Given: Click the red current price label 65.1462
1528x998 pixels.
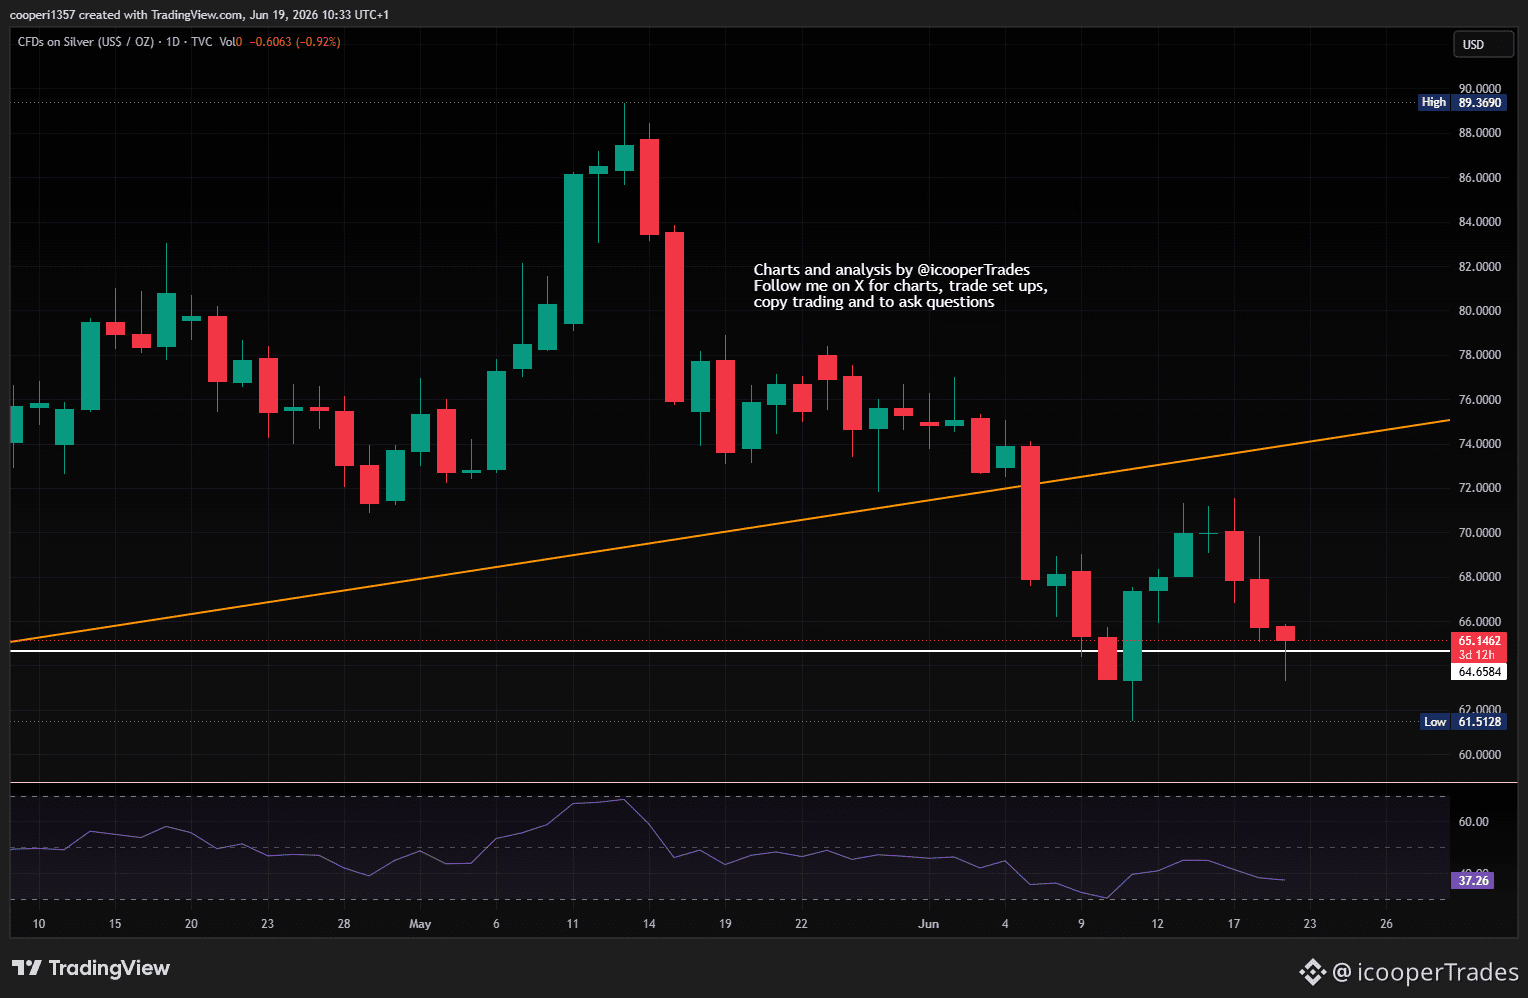Looking at the screenshot, I should (1479, 641).
